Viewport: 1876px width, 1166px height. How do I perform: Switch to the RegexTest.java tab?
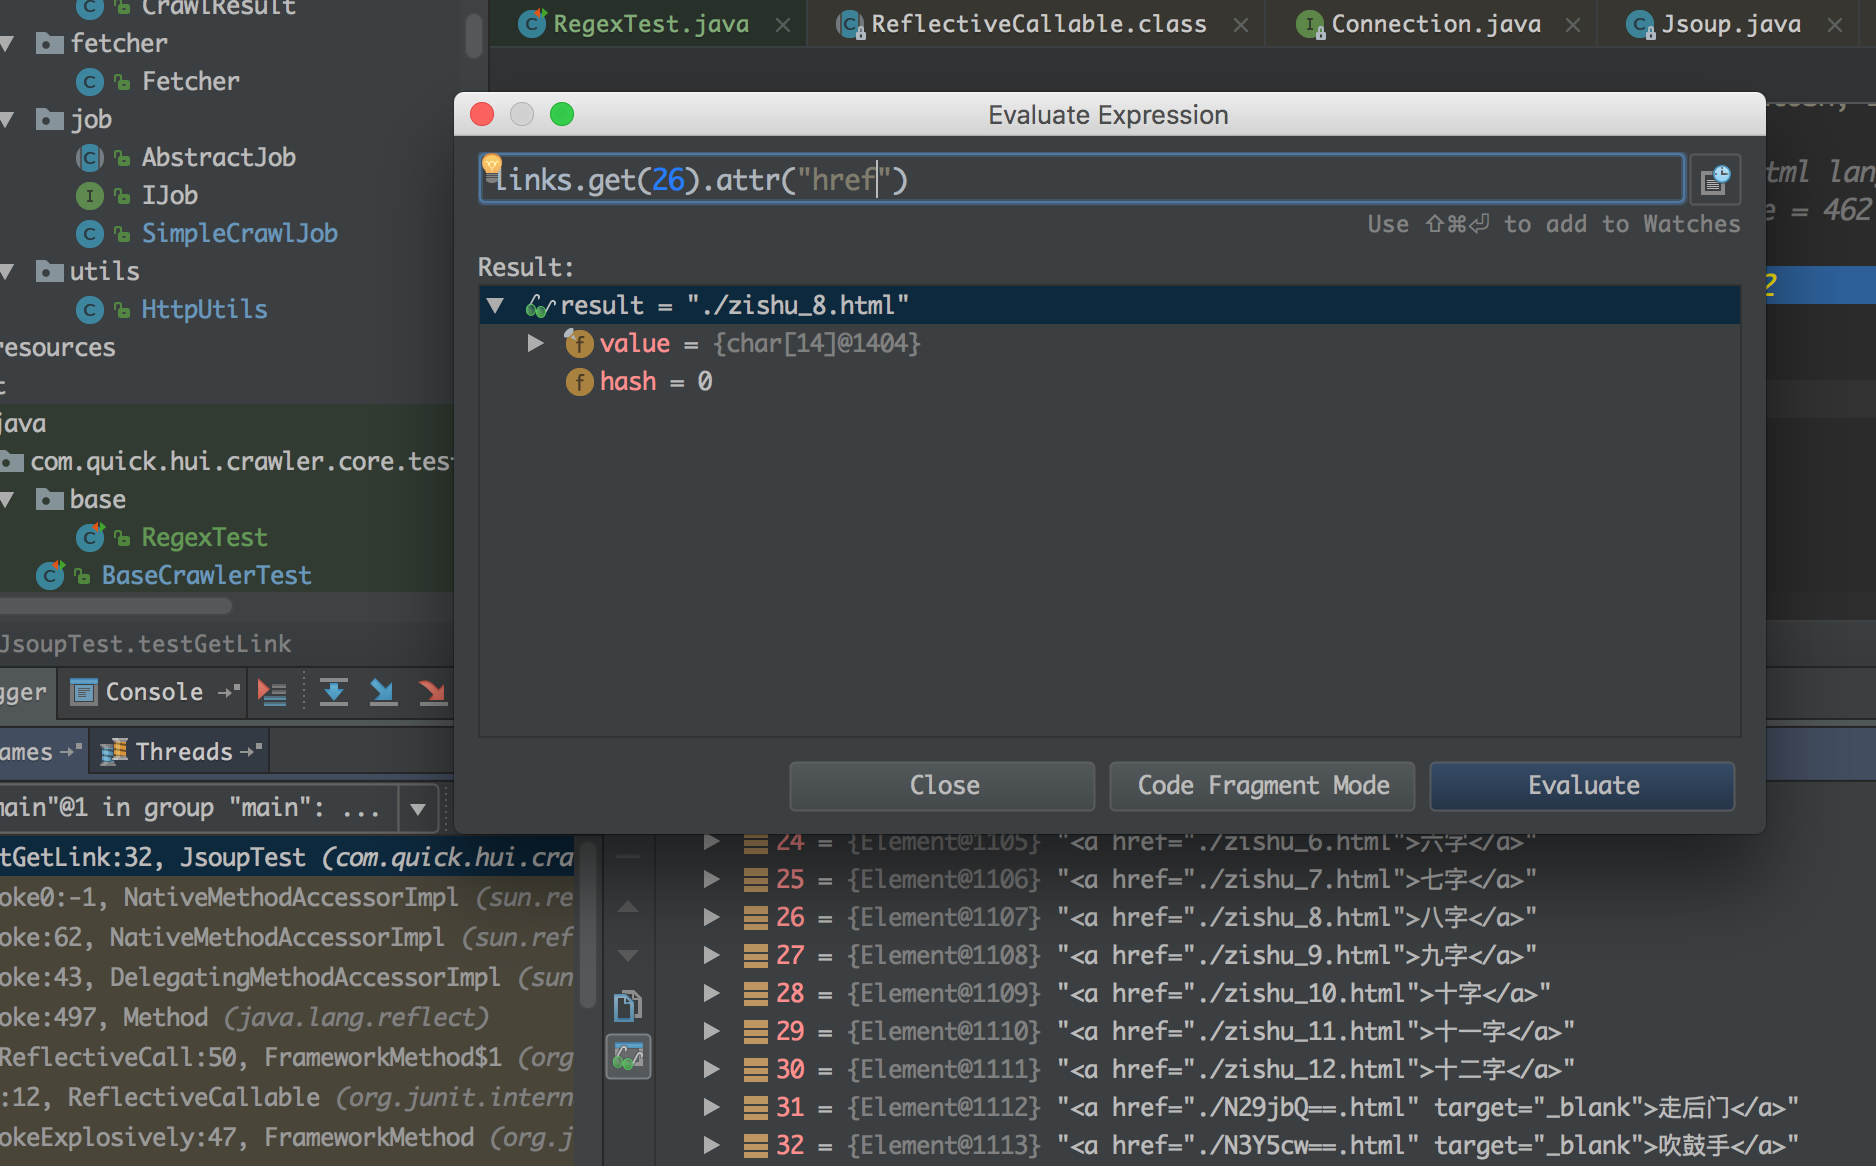[x=651, y=24]
